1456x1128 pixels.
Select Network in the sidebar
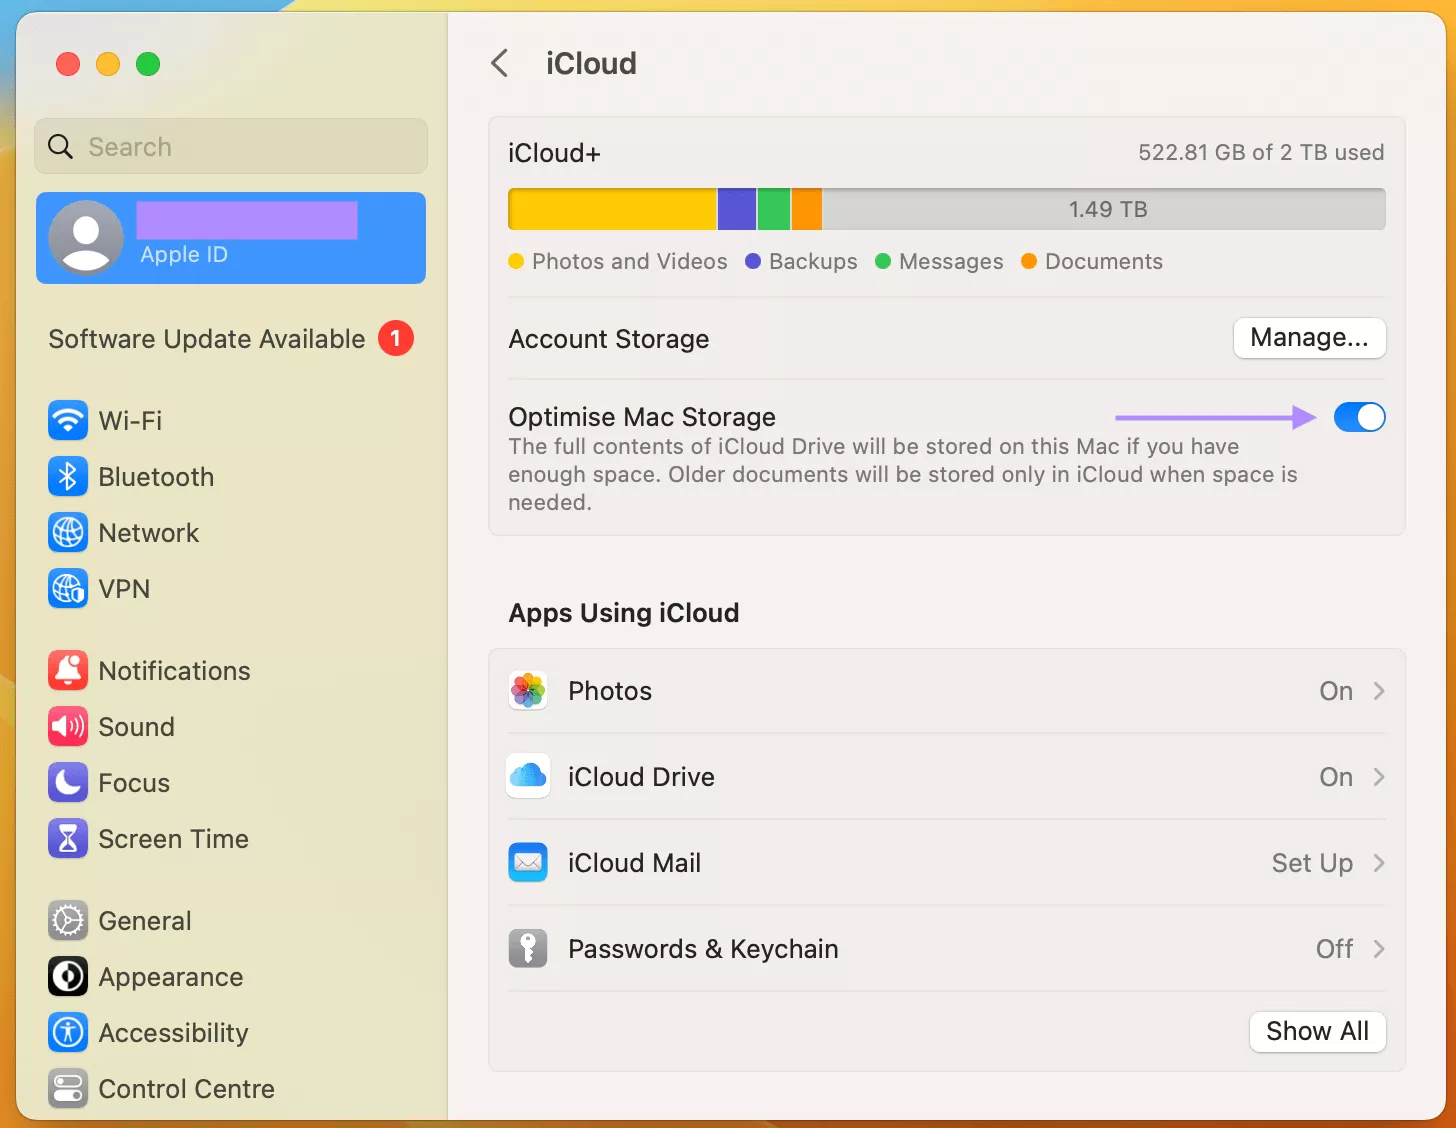[x=148, y=533]
